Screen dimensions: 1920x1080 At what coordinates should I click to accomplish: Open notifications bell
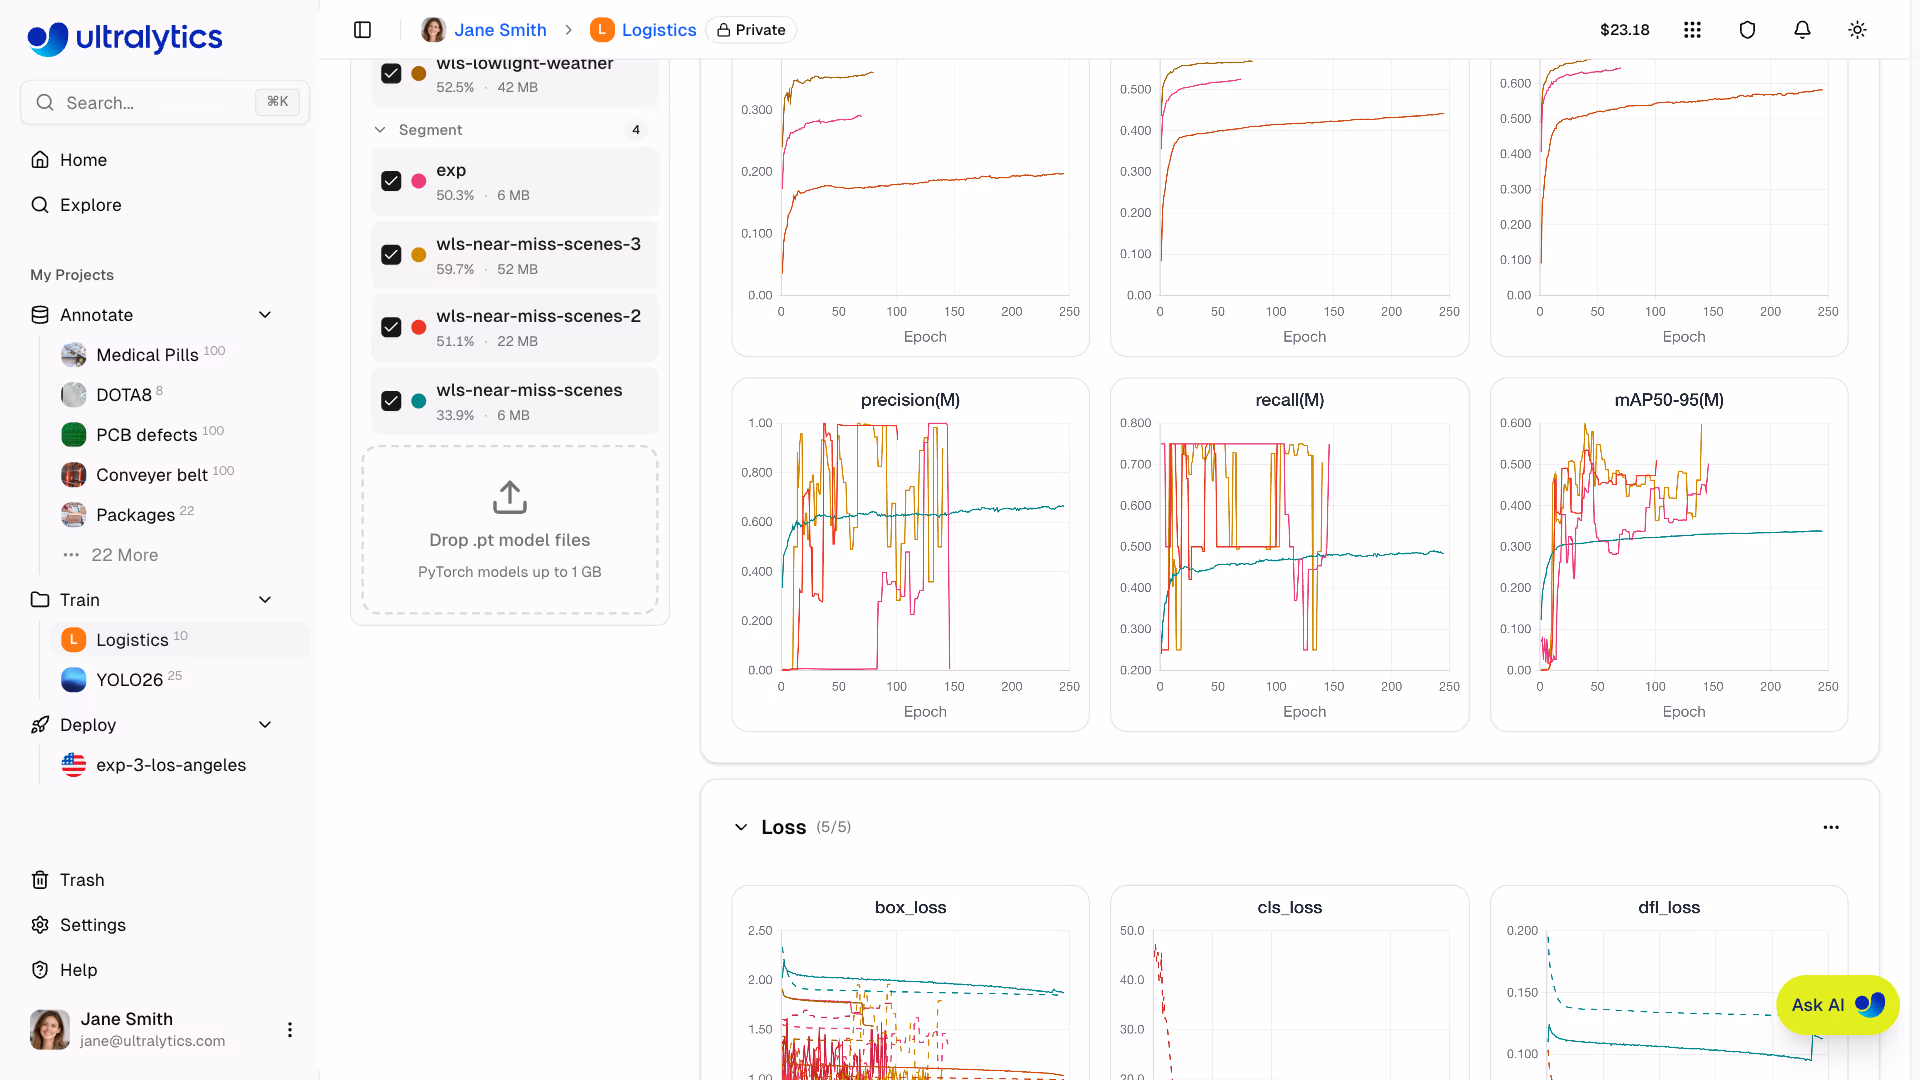coord(1802,30)
